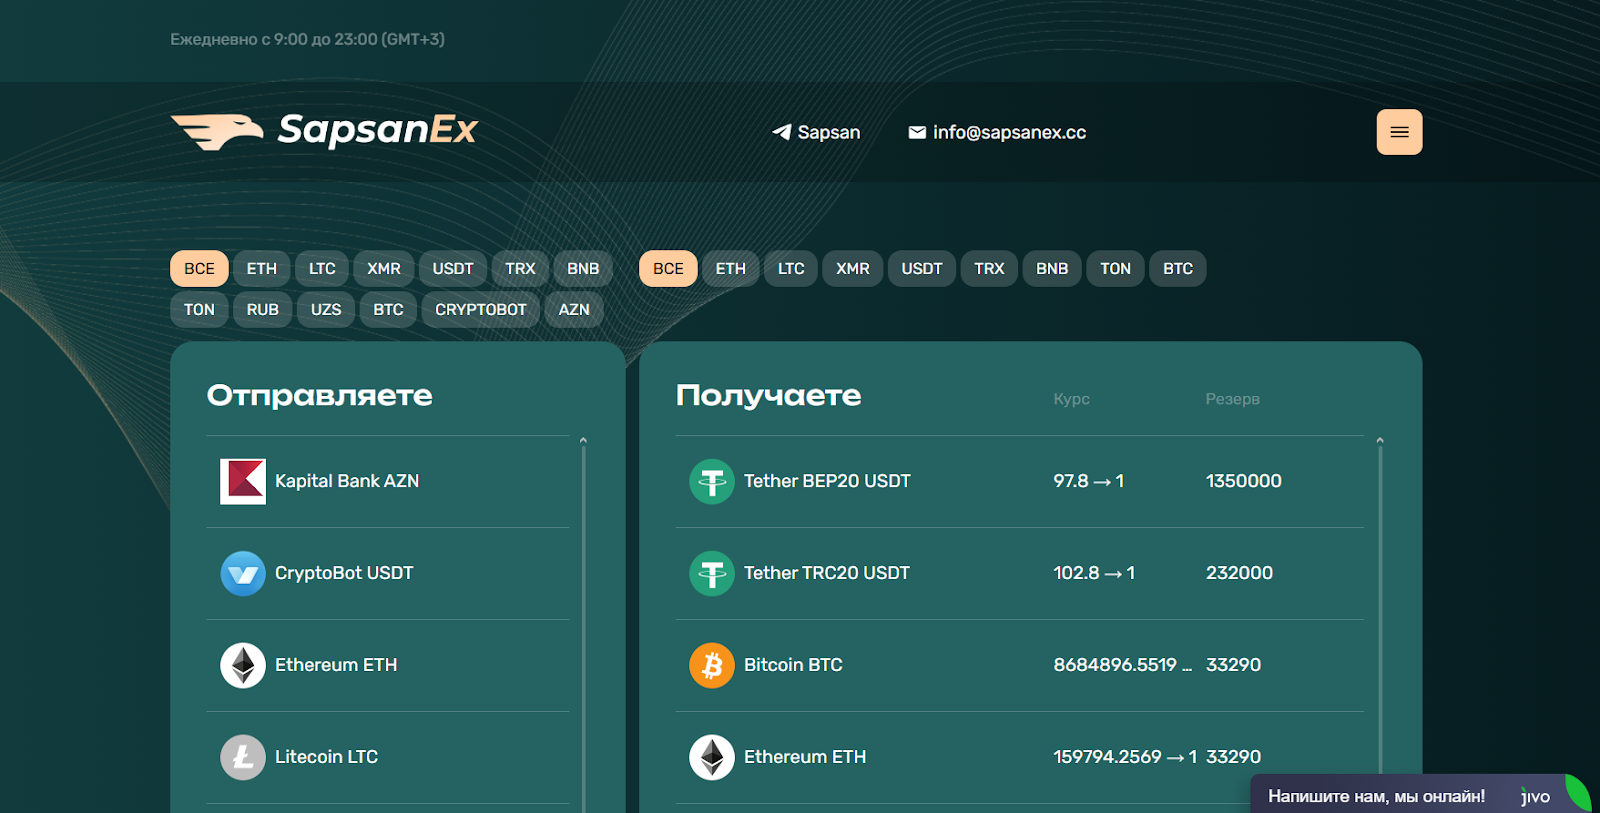Click the Litecoin coin icon
1600x813 pixels.
coord(243,757)
